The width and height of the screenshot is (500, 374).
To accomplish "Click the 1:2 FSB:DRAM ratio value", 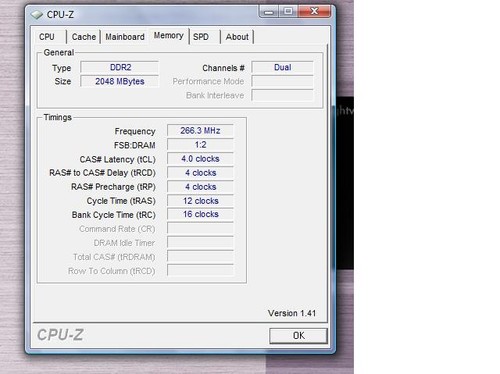I will pos(200,145).
